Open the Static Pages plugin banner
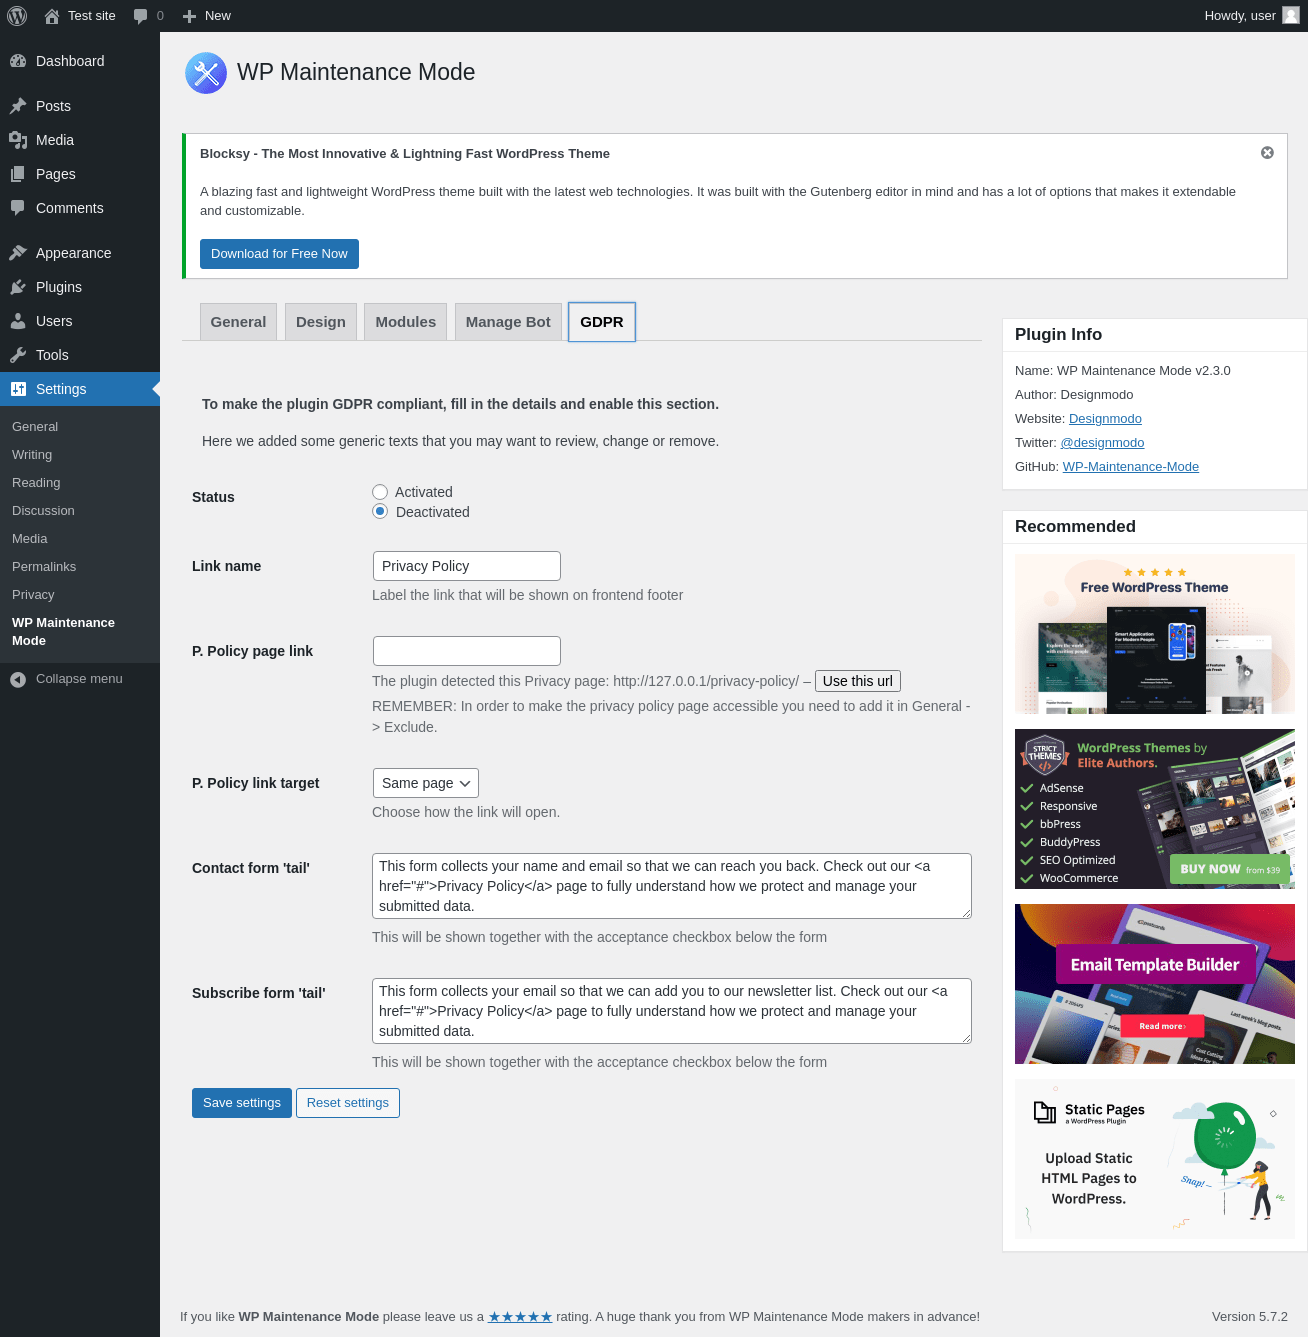Viewport: 1308px width, 1337px height. click(x=1155, y=1159)
